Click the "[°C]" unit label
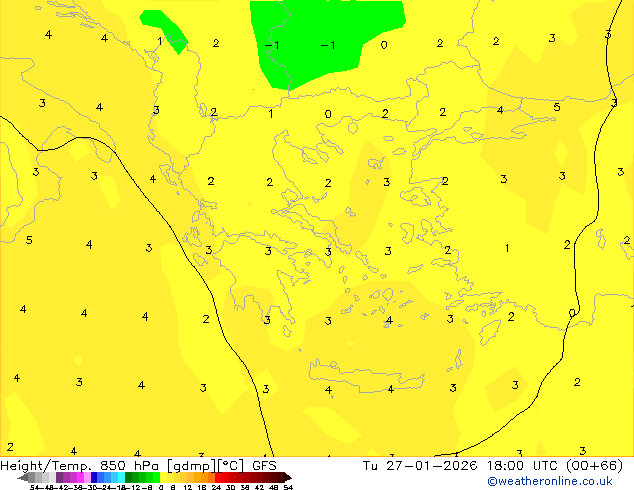Viewport: 634px width, 490px height. pyautogui.click(x=230, y=466)
